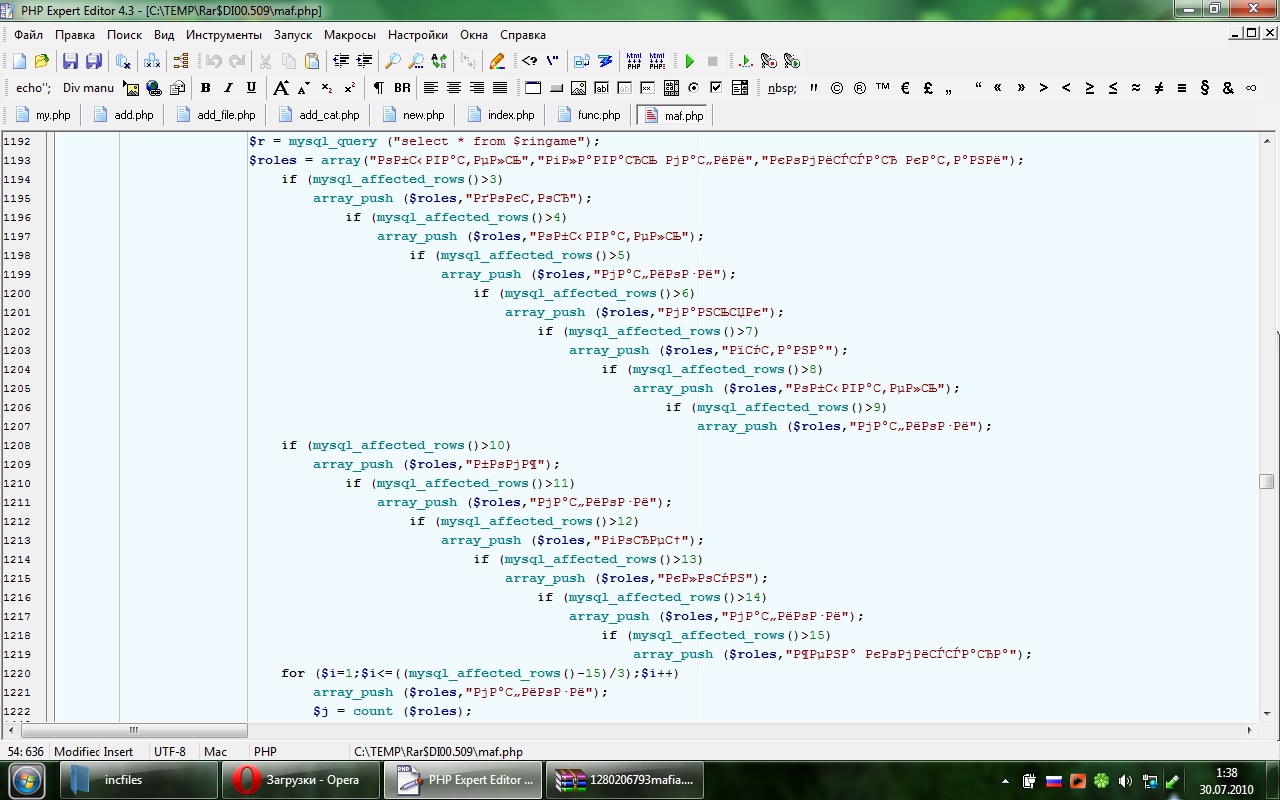Insert the copyright © symbol
Viewport: 1280px width, 800px height.
(x=837, y=88)
